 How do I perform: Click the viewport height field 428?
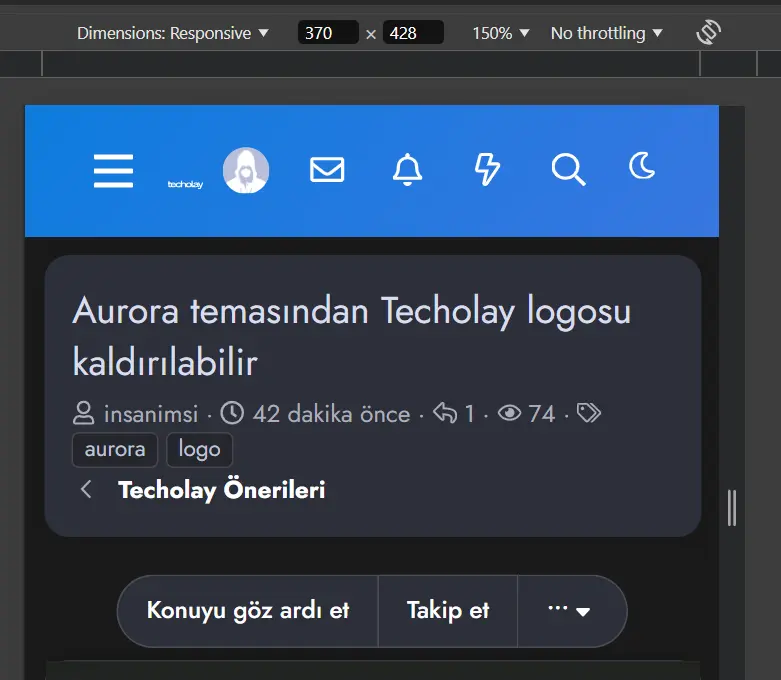point(413,33)
